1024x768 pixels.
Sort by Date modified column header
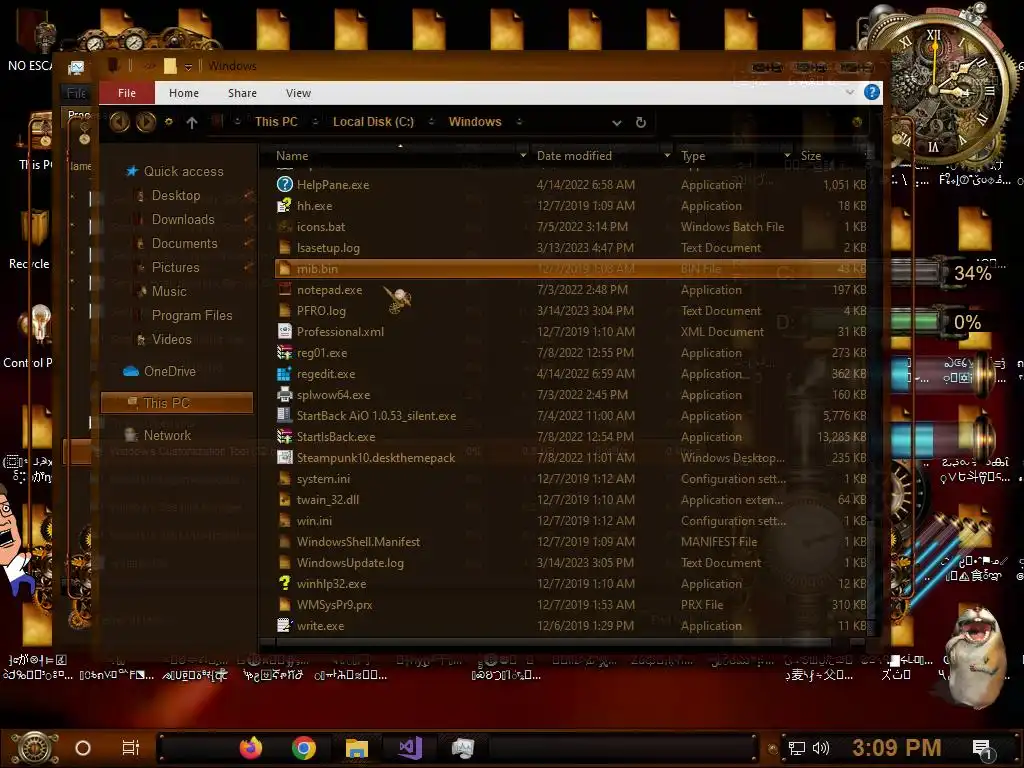point(574,155)
